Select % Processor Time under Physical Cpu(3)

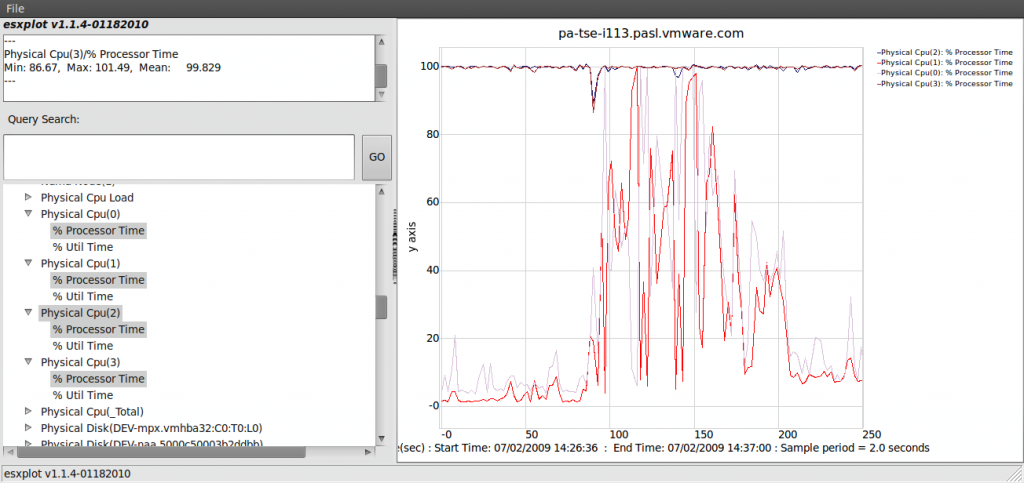click(99, 379)
